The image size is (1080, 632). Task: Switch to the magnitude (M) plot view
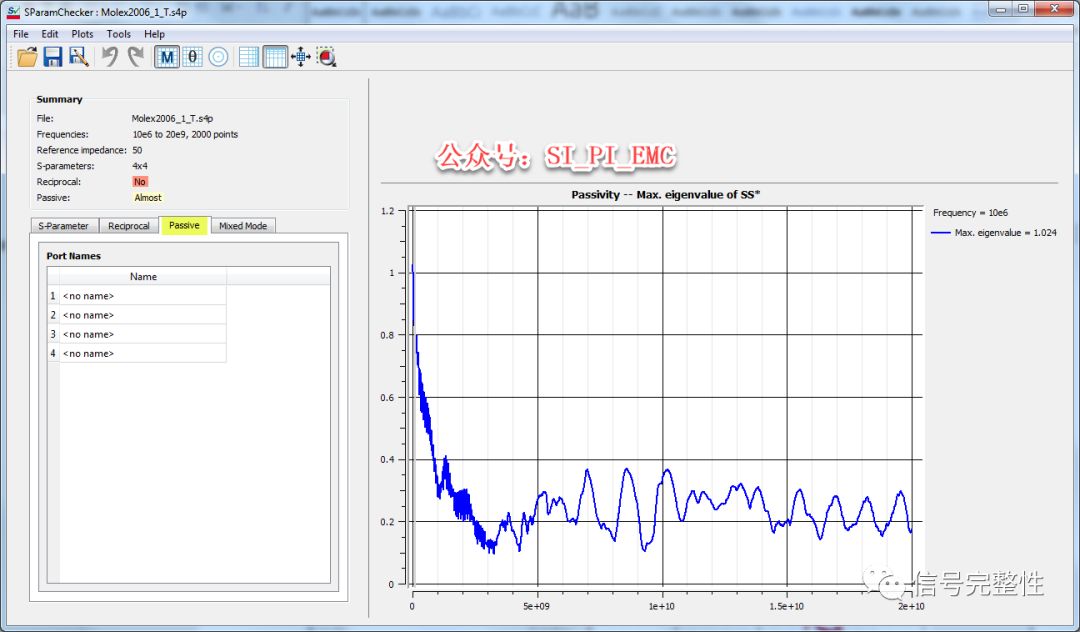click(x=167, y=57)
